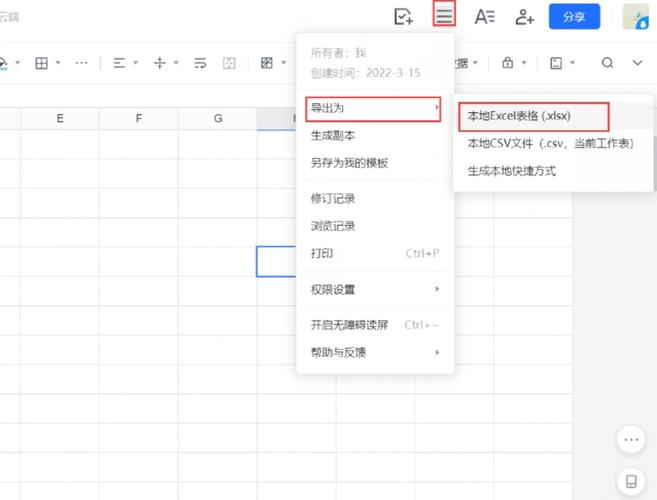Open 帮助与反馈 submenu

pyautogui.click(x=375, y=352)
